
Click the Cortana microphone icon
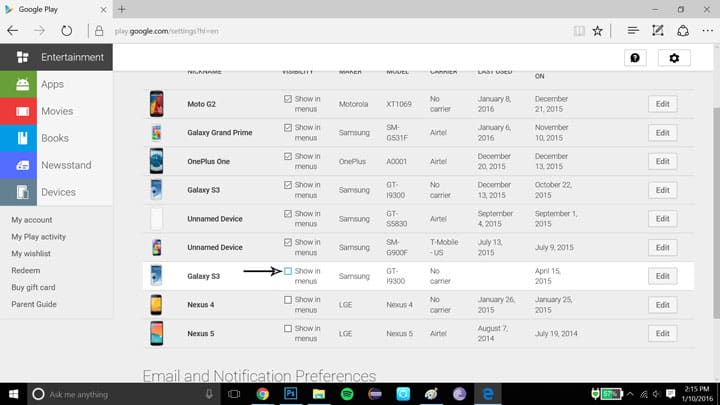(209, 394)
